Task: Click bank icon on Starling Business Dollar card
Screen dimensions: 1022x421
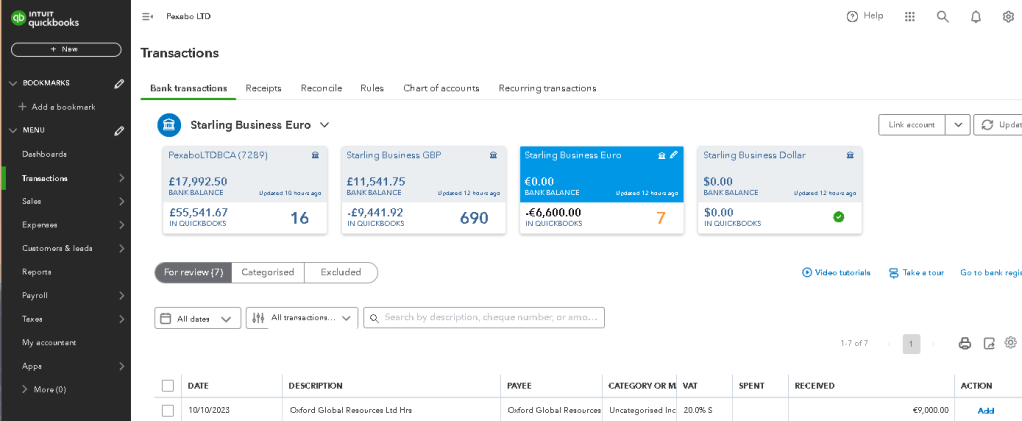Action: point(850,155)
